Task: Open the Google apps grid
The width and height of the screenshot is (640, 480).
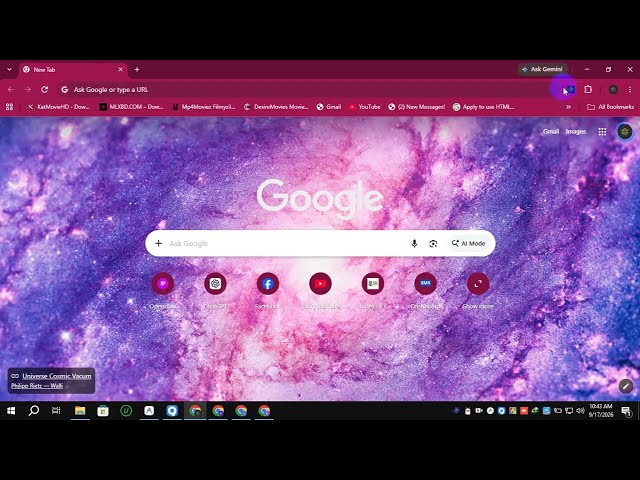Action: coord(602,131)
